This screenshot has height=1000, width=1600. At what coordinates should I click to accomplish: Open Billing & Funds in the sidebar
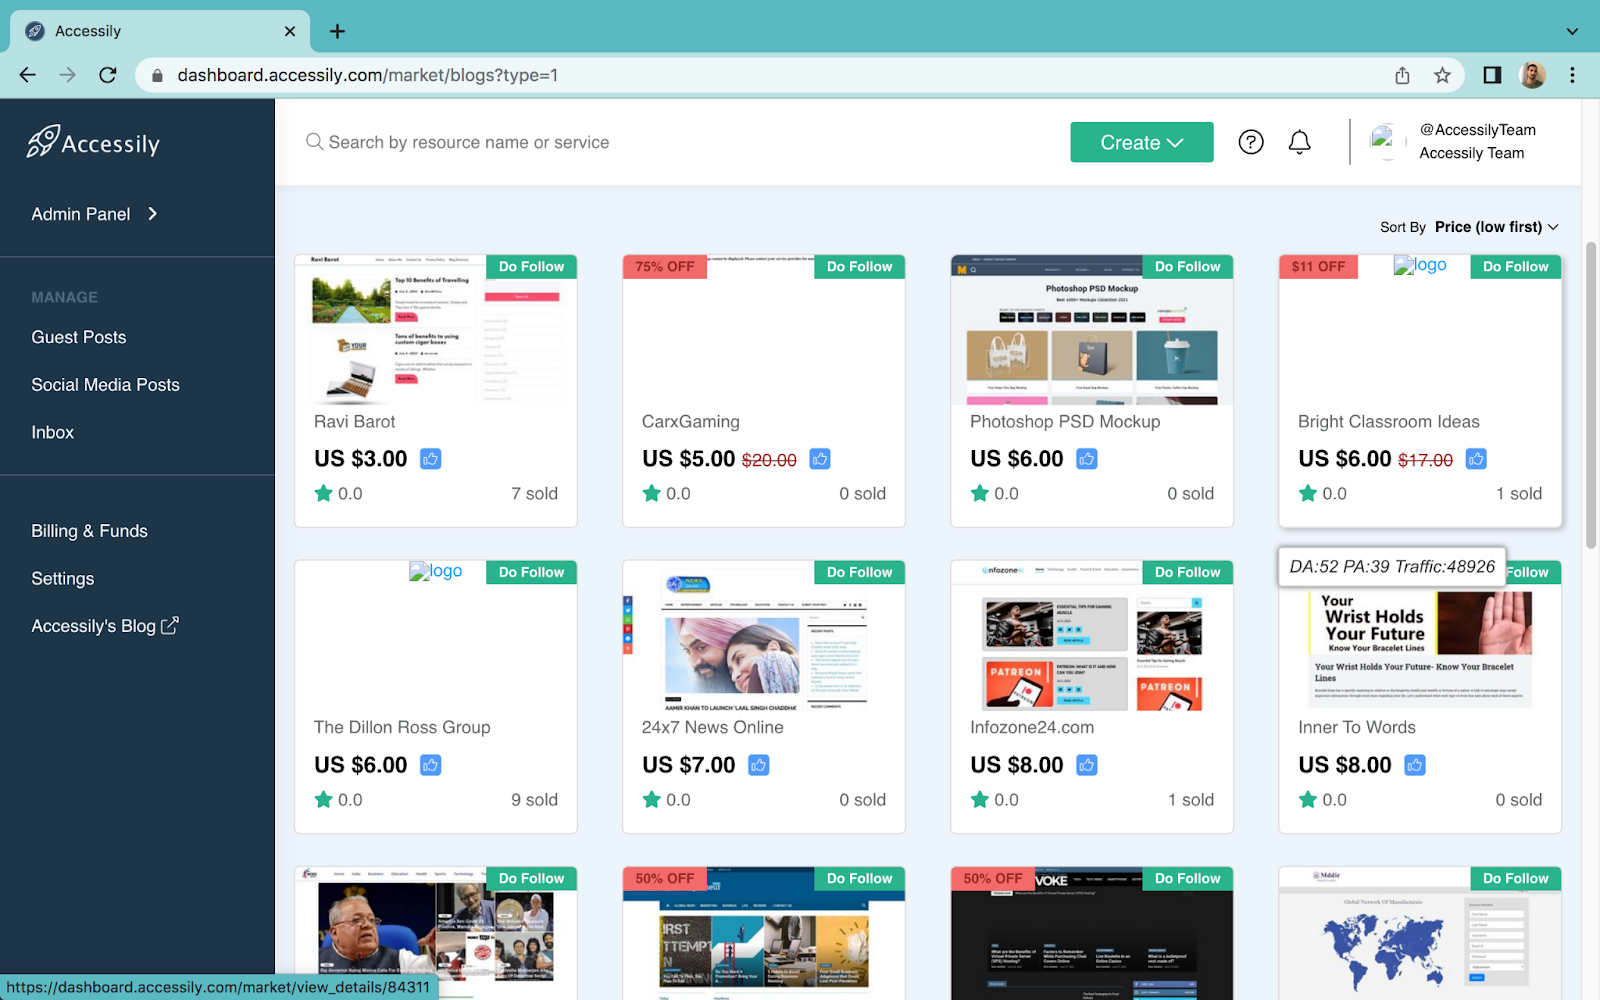coord(89,531)
